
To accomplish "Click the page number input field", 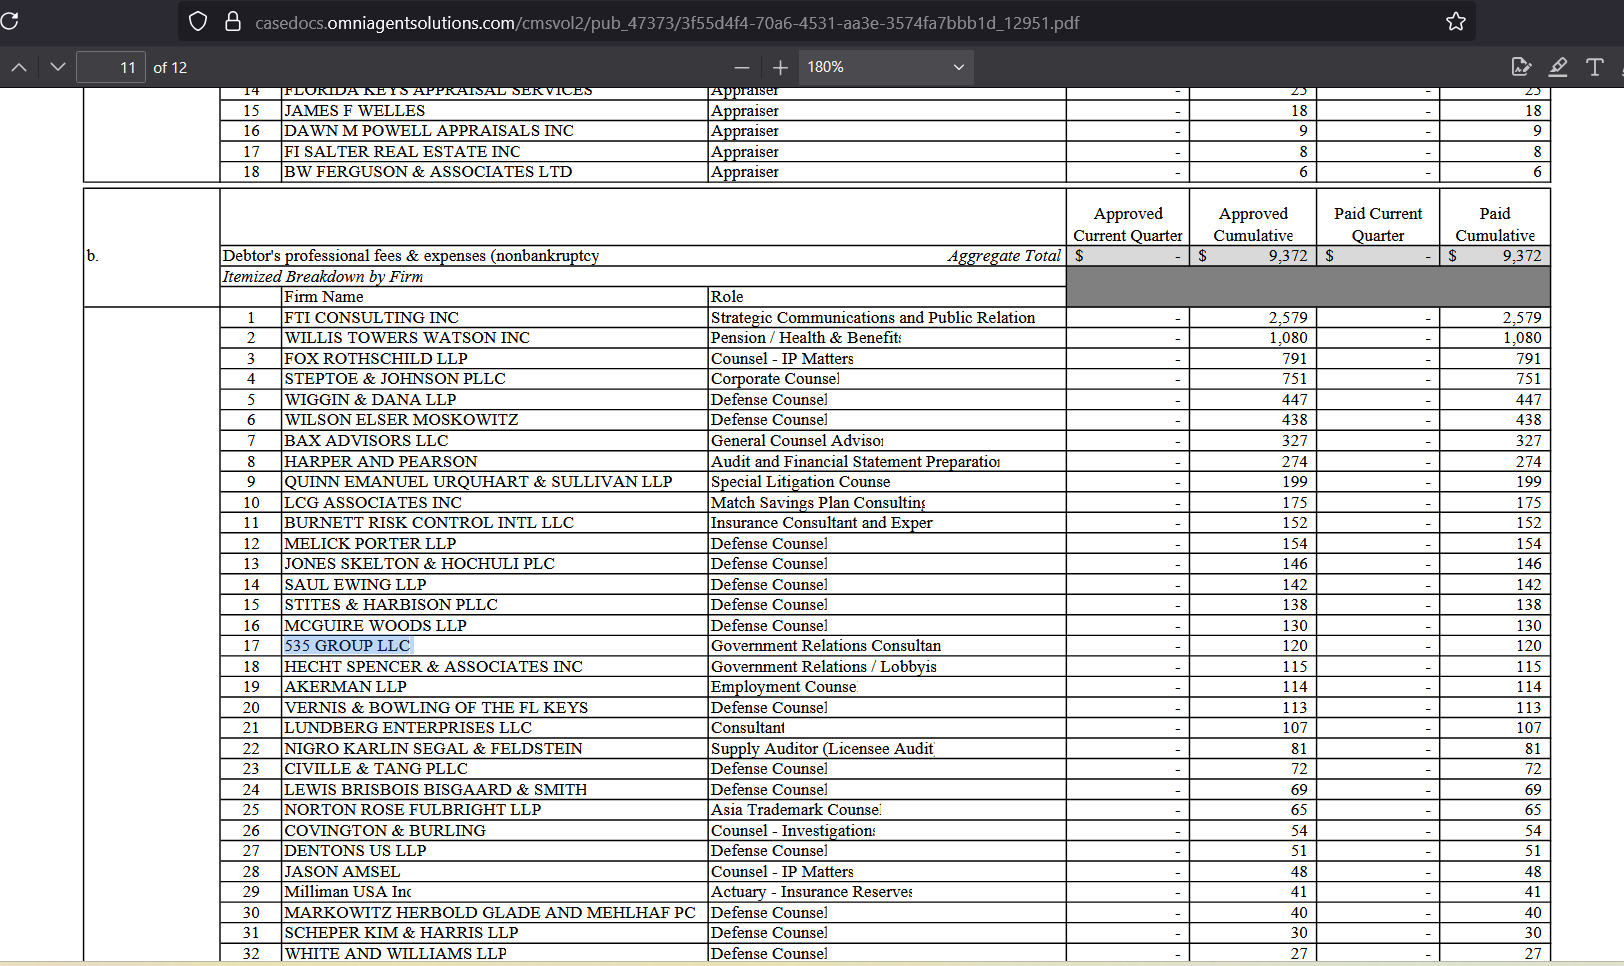I will pos(111,67).
